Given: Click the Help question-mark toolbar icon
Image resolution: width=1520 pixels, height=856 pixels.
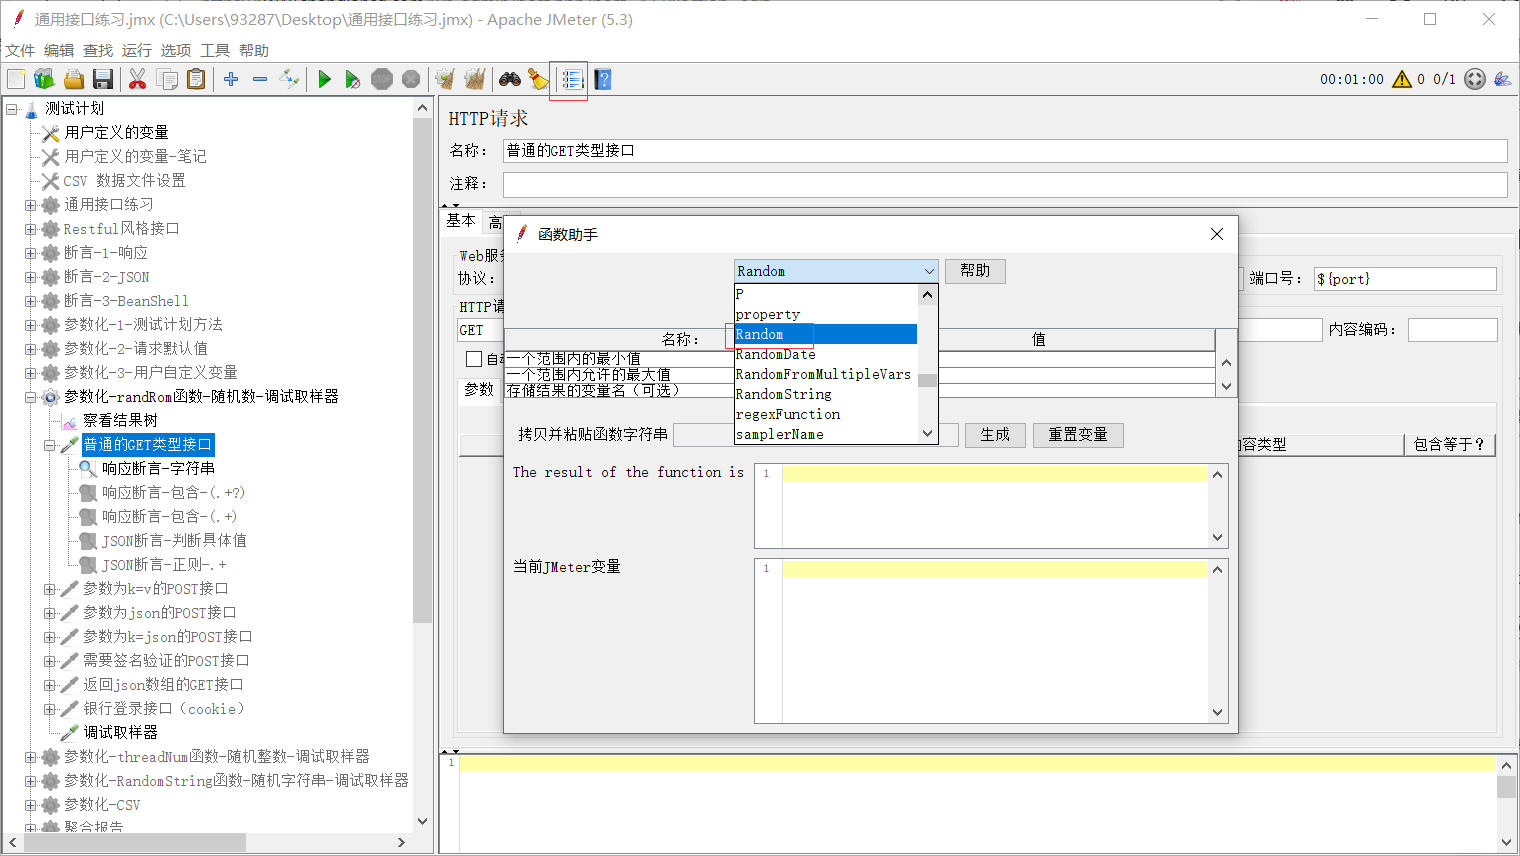Looking at the screenshot, I should click(602, 79).
